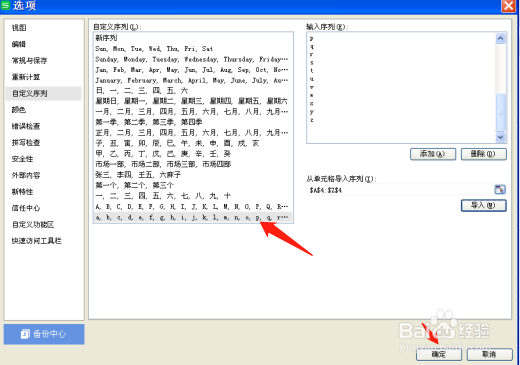Select the 市场一部, 市场二部 sequence
This screenshot has width=520, height=365.
click(x=193, y=164)
